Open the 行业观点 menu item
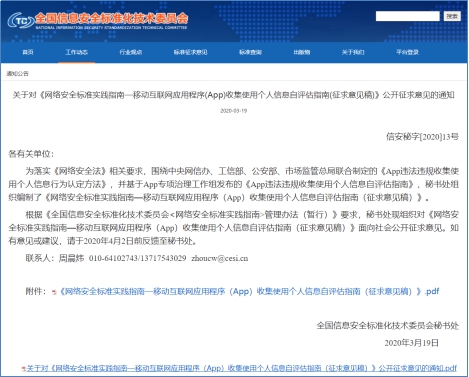This screenshot has width=469, height=377. pyautogui.click(x=131, y=52)
